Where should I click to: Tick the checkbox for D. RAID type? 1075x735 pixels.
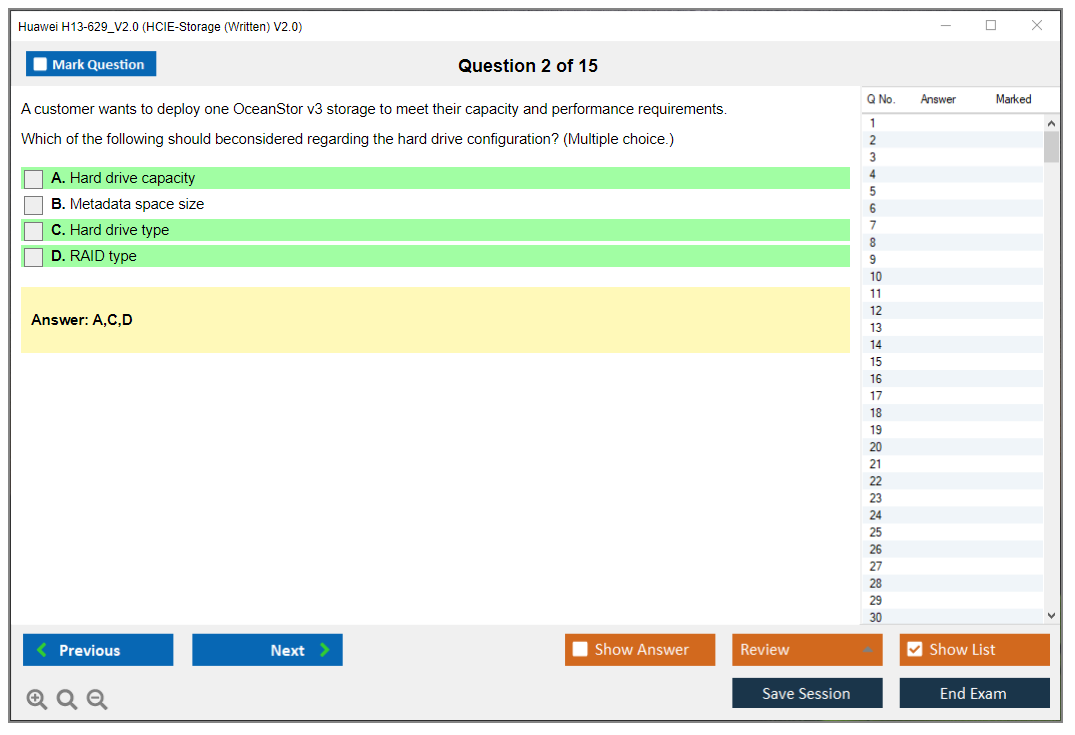34,257
